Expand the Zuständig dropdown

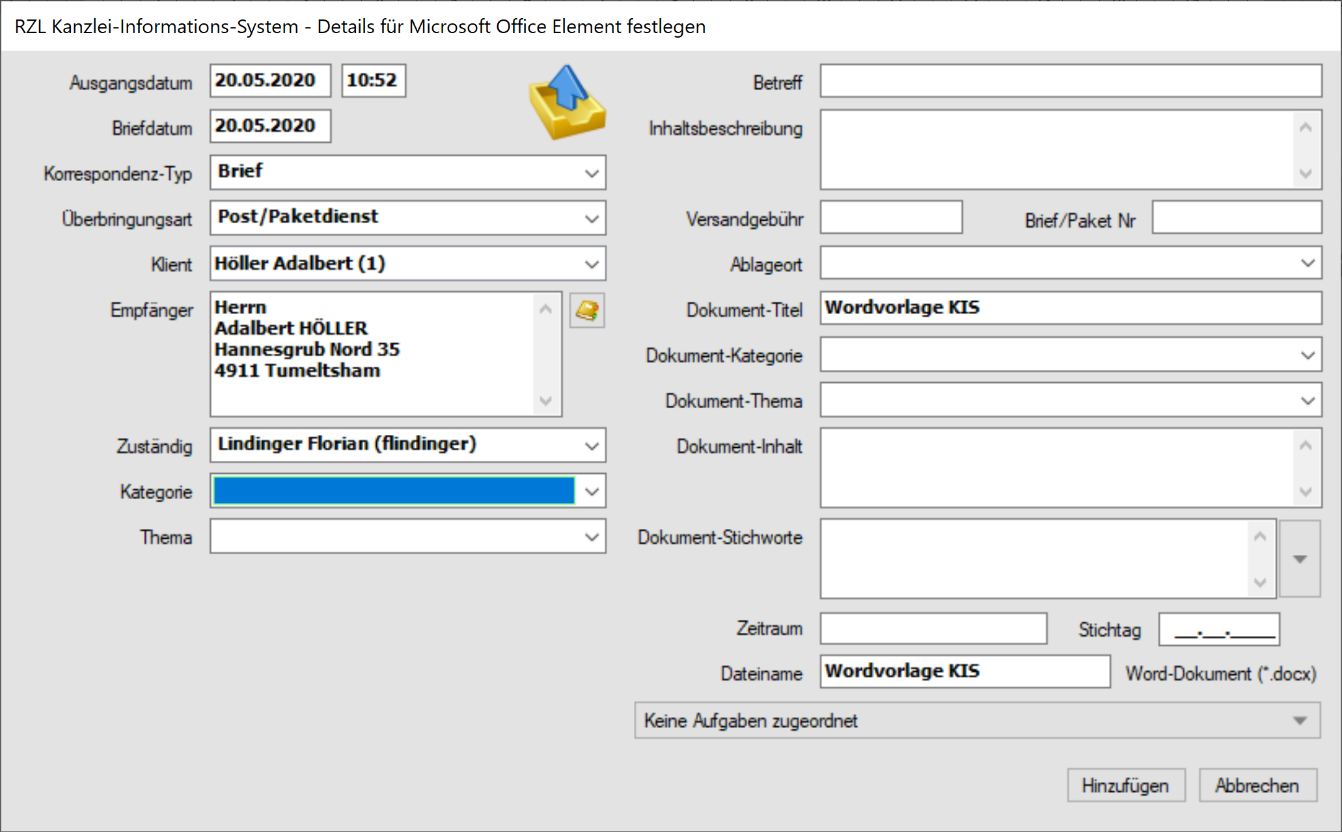[591, 445]
